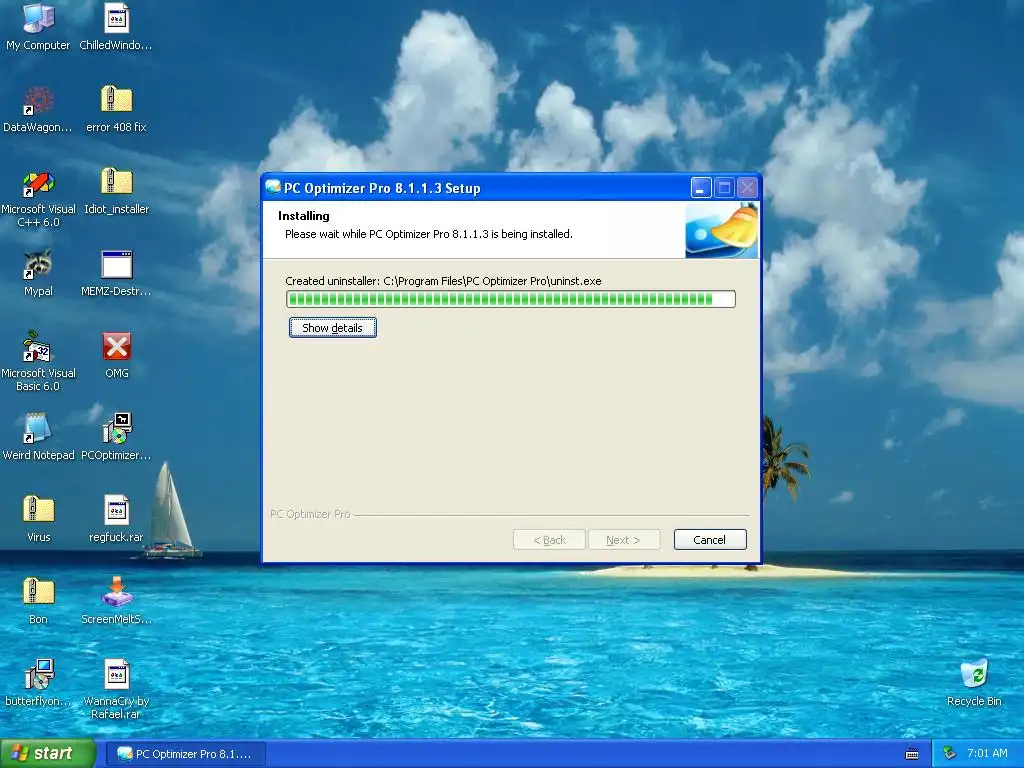Click the green installation progress bar
This screenshot has height=768, width=1024.
pyautogui.click(x=511, y=299)
